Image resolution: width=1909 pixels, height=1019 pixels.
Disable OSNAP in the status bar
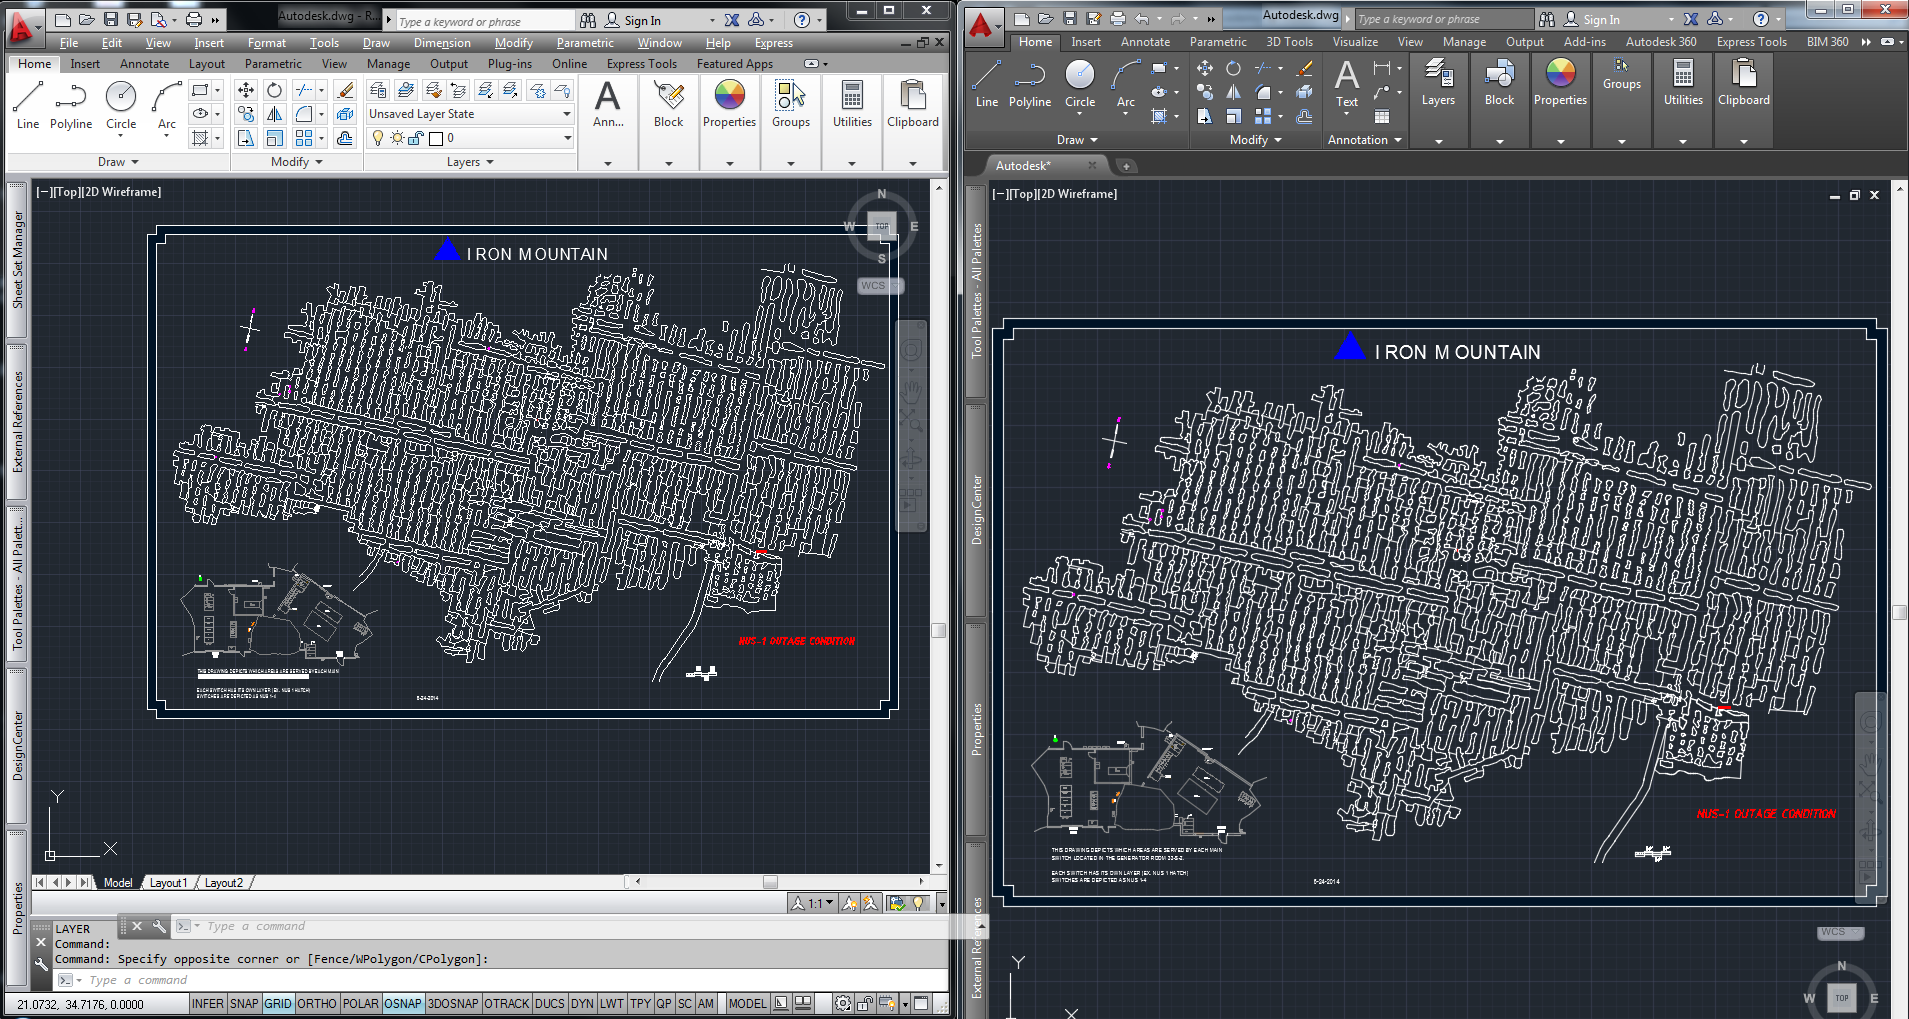click(403, 1003)
